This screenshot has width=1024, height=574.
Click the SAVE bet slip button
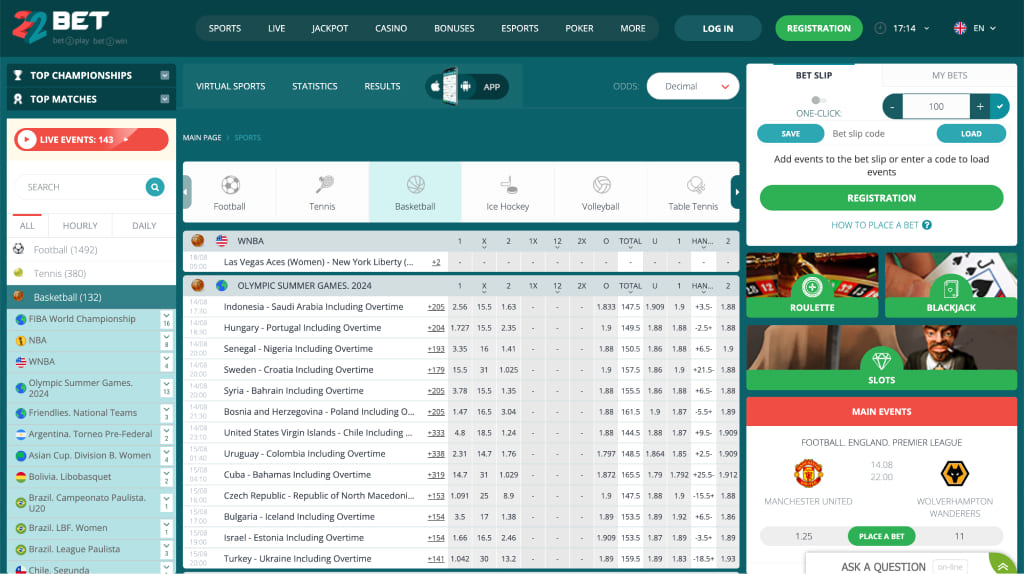(790, 133)
